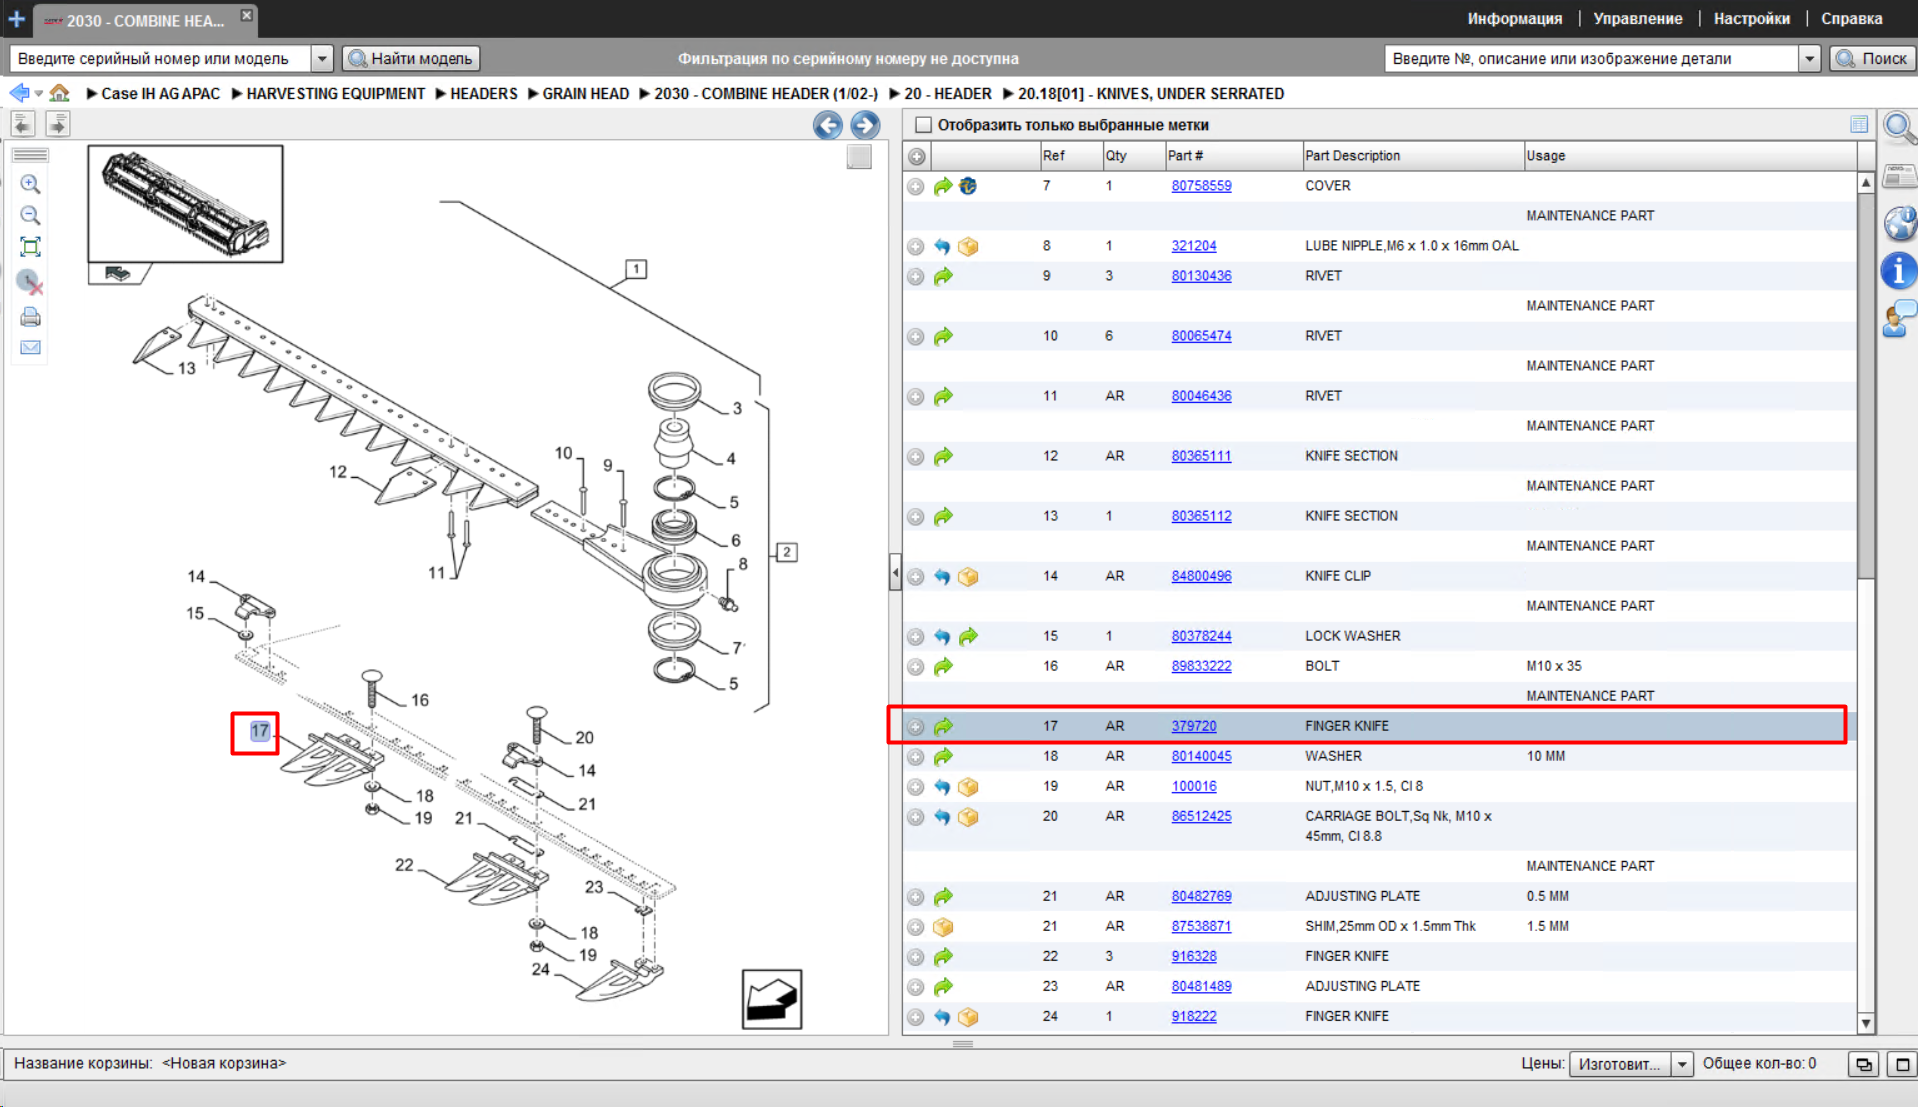Open the user chat icon in right sidebar
Viewport: 1918px width, 1107px height.
[x=1899, y=319]
